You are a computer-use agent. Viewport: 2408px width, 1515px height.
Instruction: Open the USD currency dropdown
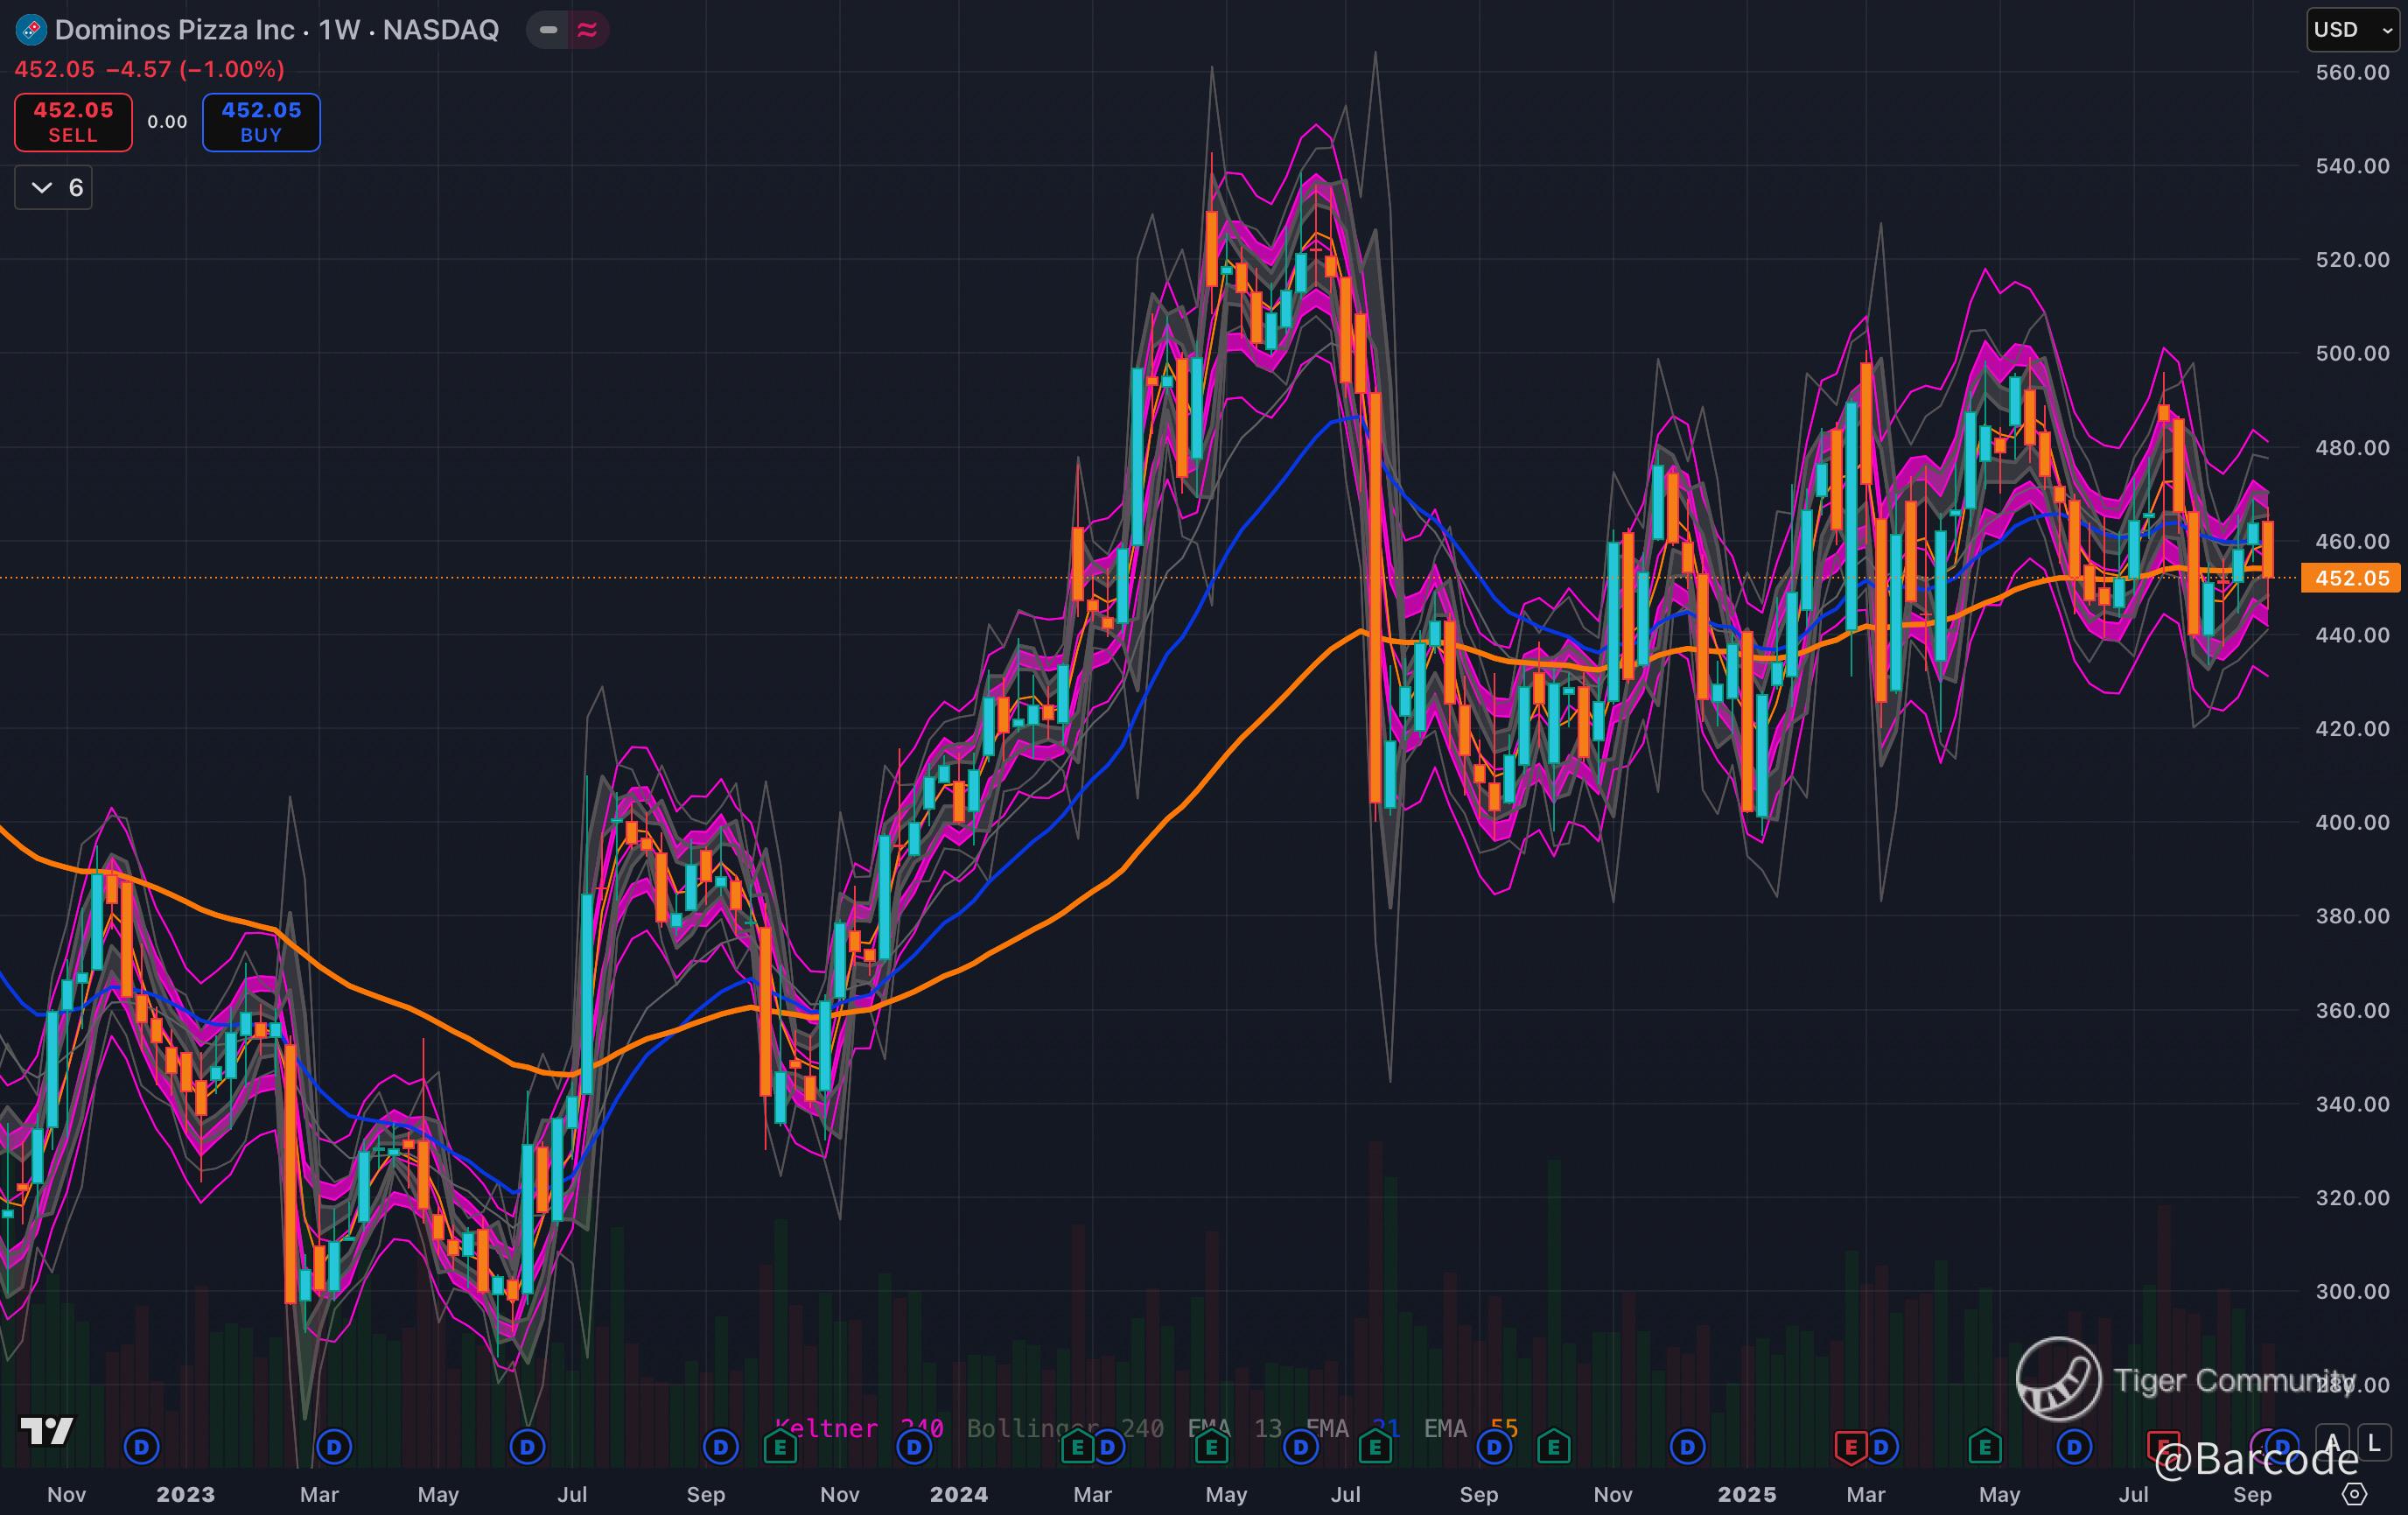click(x=2352, y=30)
